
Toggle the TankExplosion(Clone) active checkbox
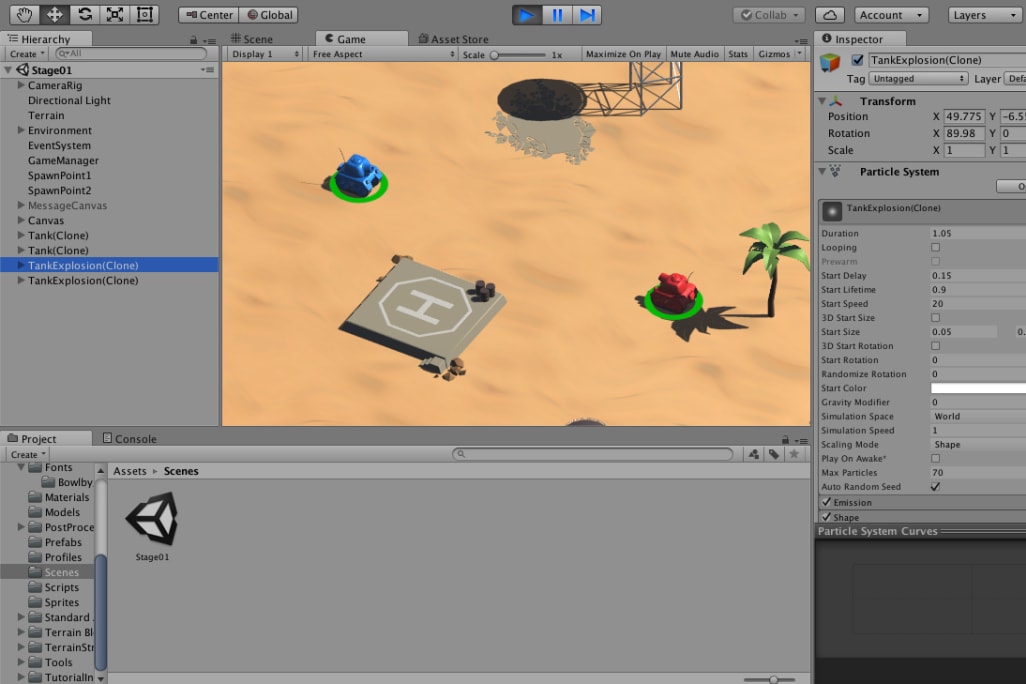[857, 60]
